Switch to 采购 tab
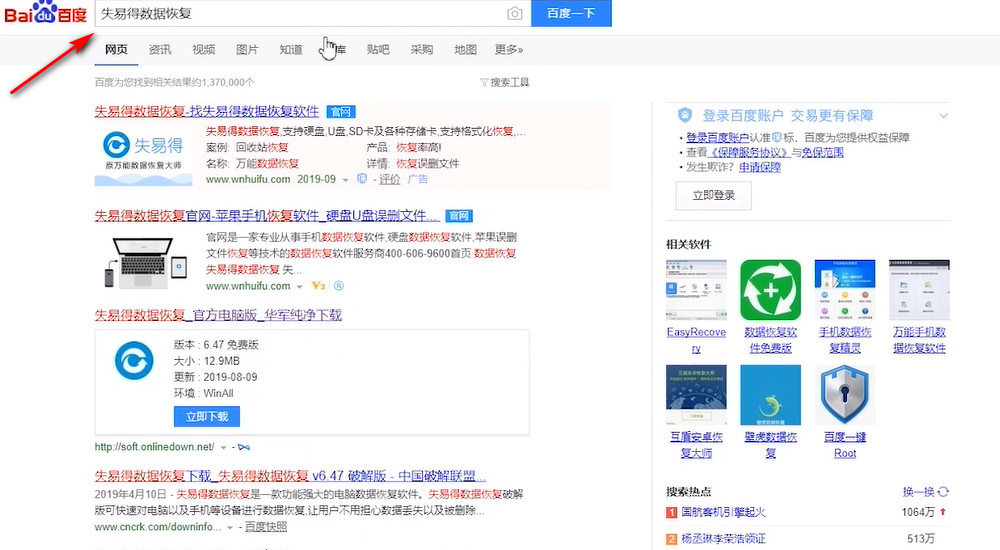Viewport: 1000px width, 550px height. pyautogui.click(x=422, y=50)
